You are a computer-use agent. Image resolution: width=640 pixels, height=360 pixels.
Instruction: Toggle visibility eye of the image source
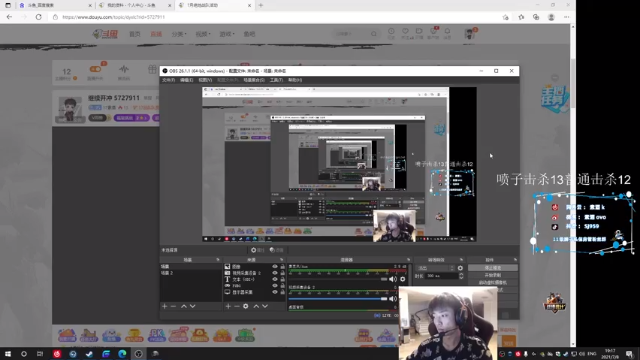pos(275,267)
